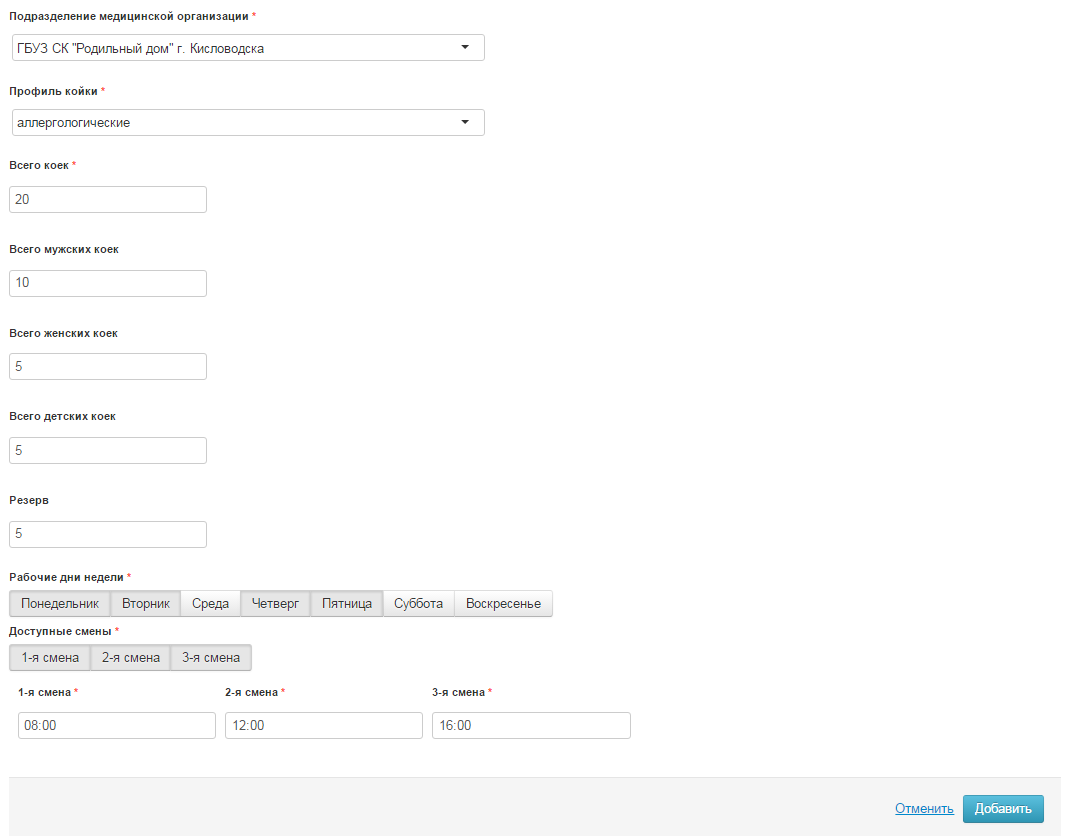Enable Воскресенье as a workday
Screen dimensions: 1066x836
(x=503, y=604)
